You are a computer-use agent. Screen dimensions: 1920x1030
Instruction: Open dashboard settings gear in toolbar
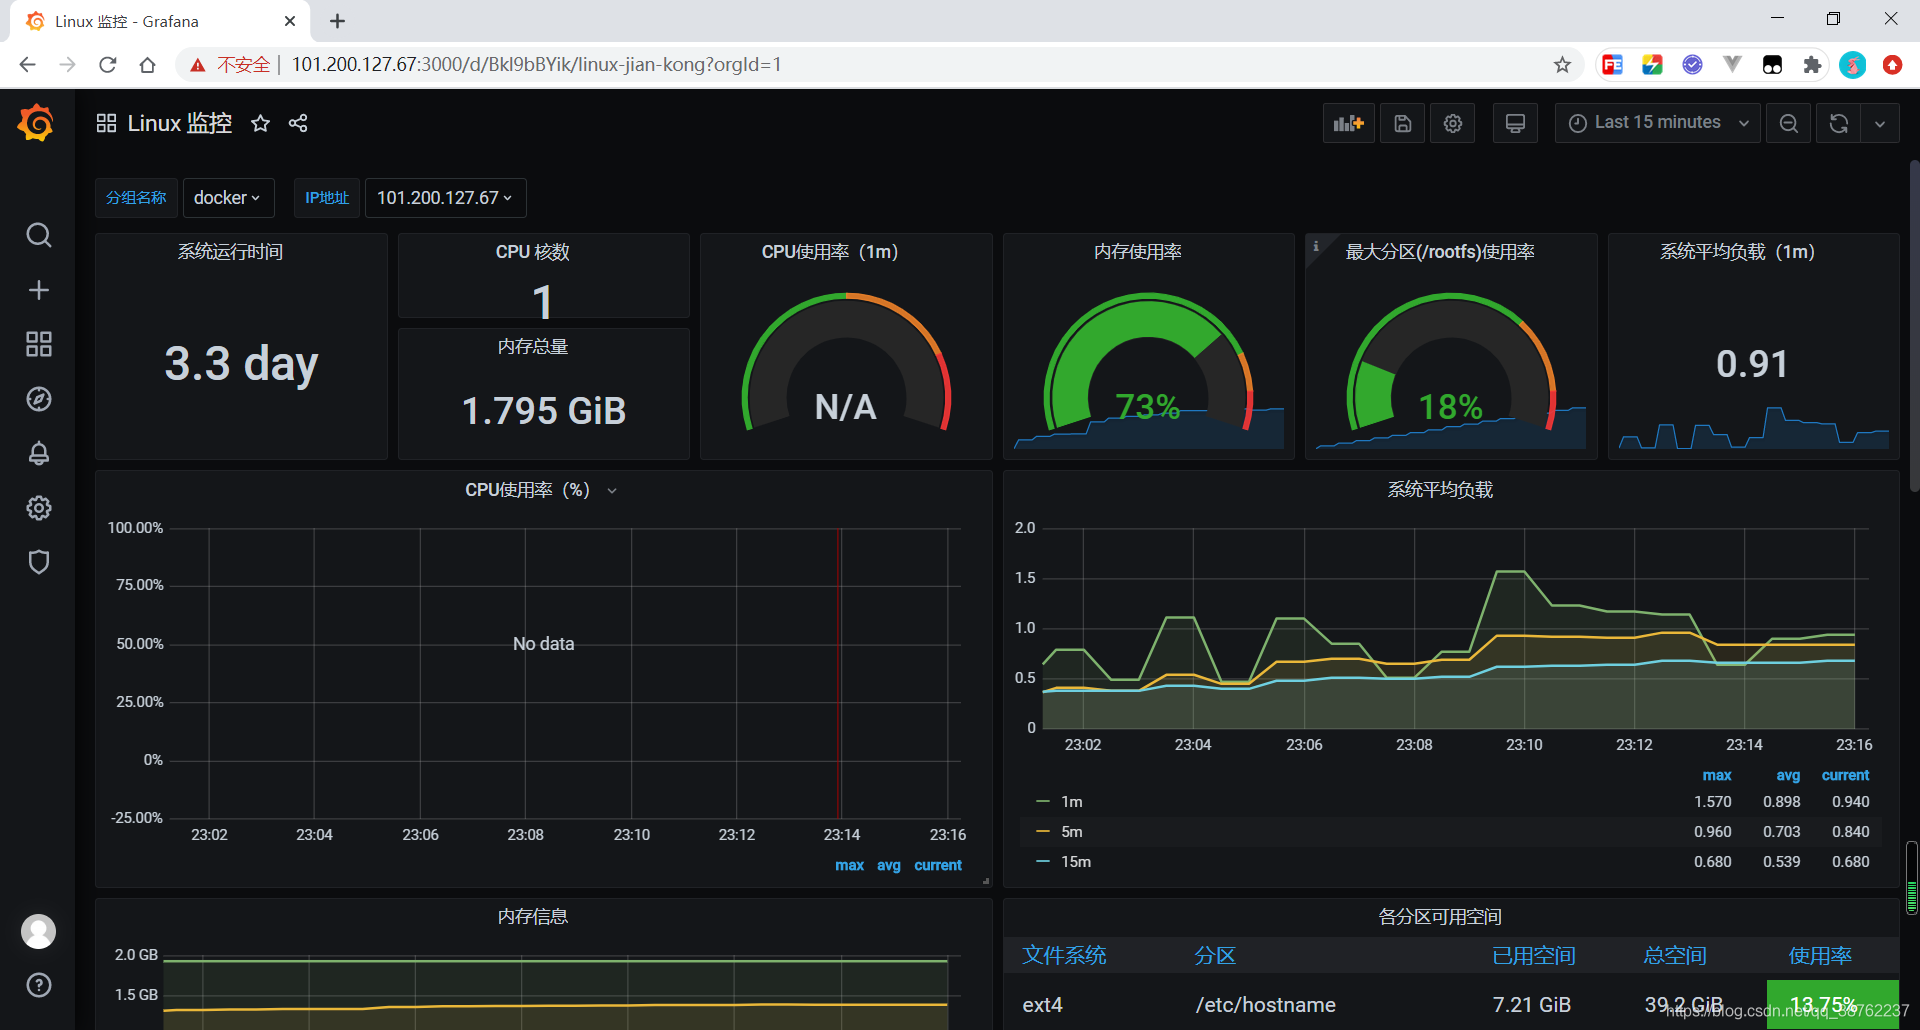1452,123
